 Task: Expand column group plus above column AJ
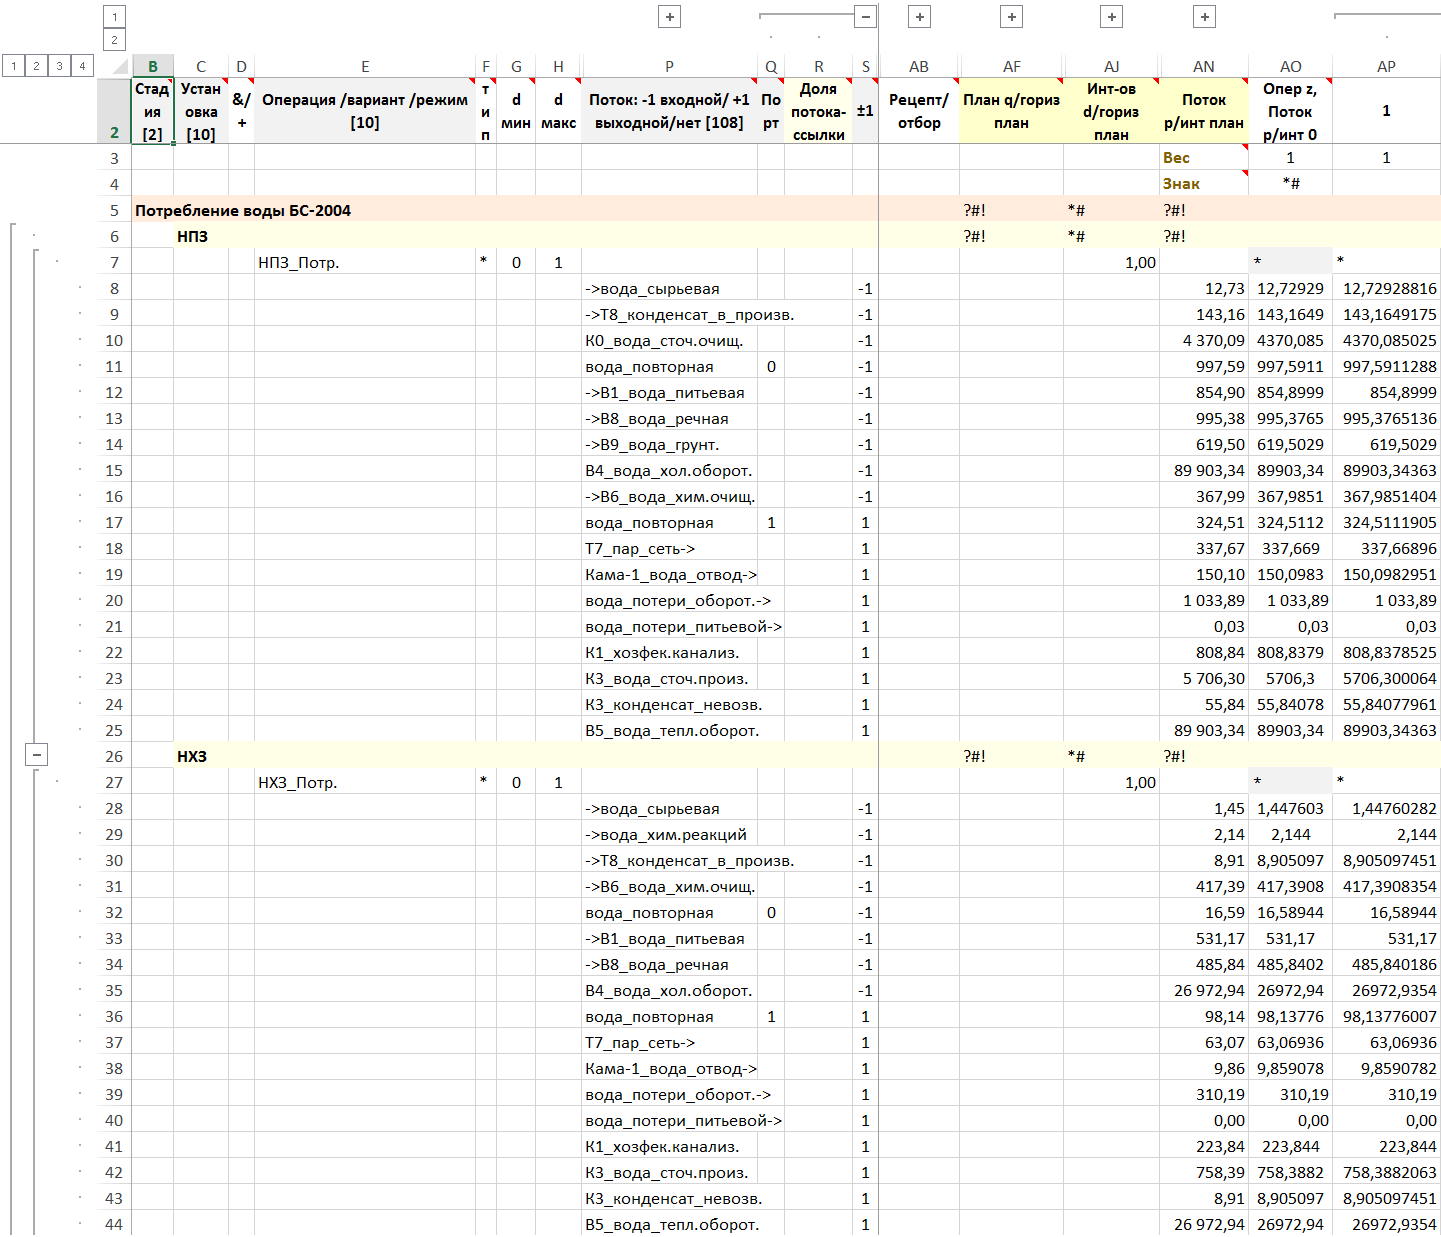(x=1111, y=16)
